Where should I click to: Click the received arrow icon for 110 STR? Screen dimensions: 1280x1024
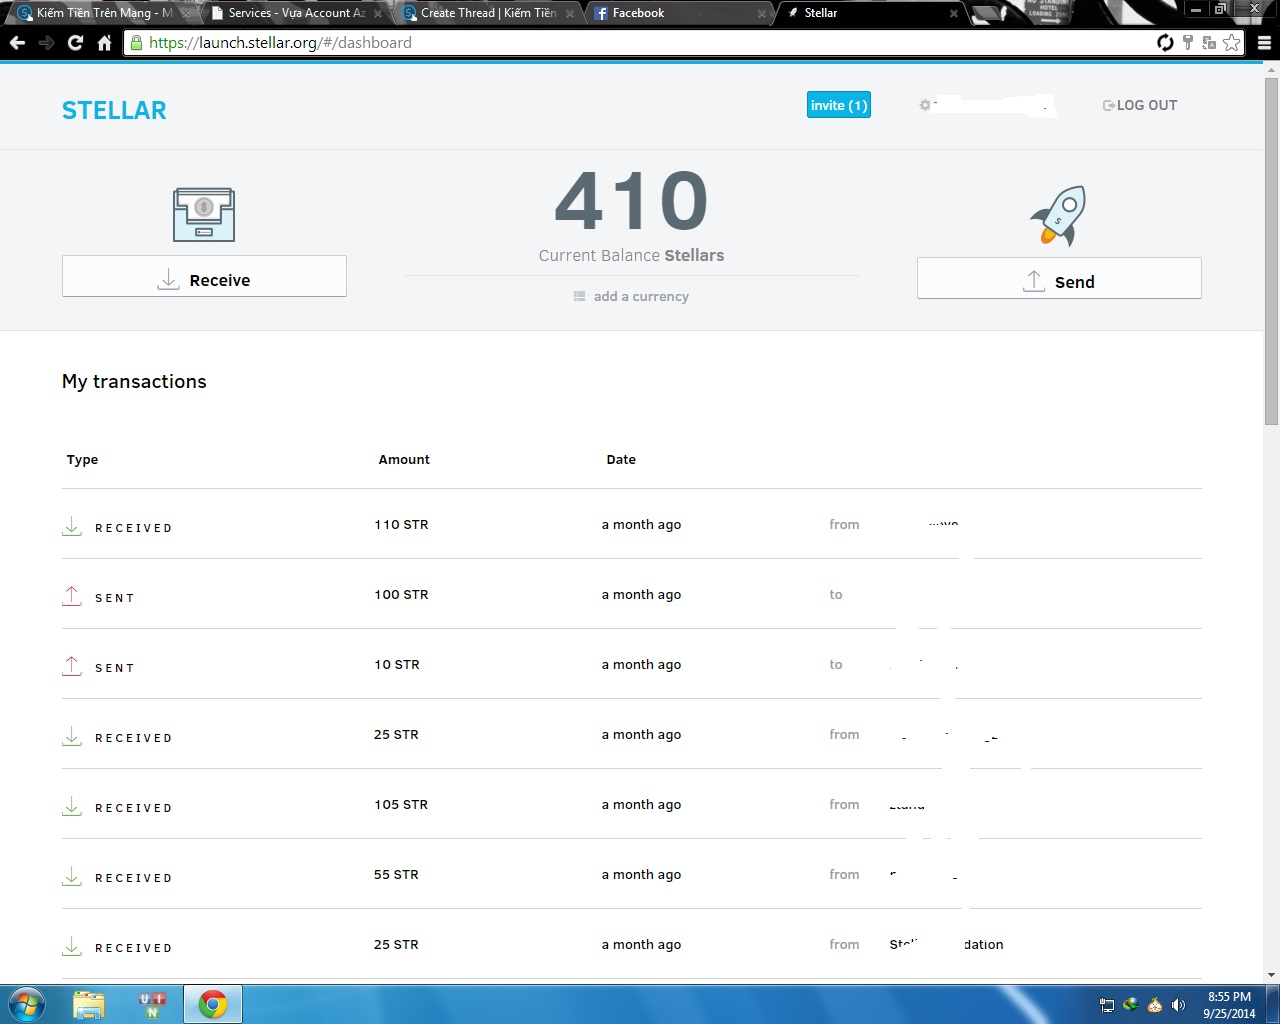pos(72,526)
